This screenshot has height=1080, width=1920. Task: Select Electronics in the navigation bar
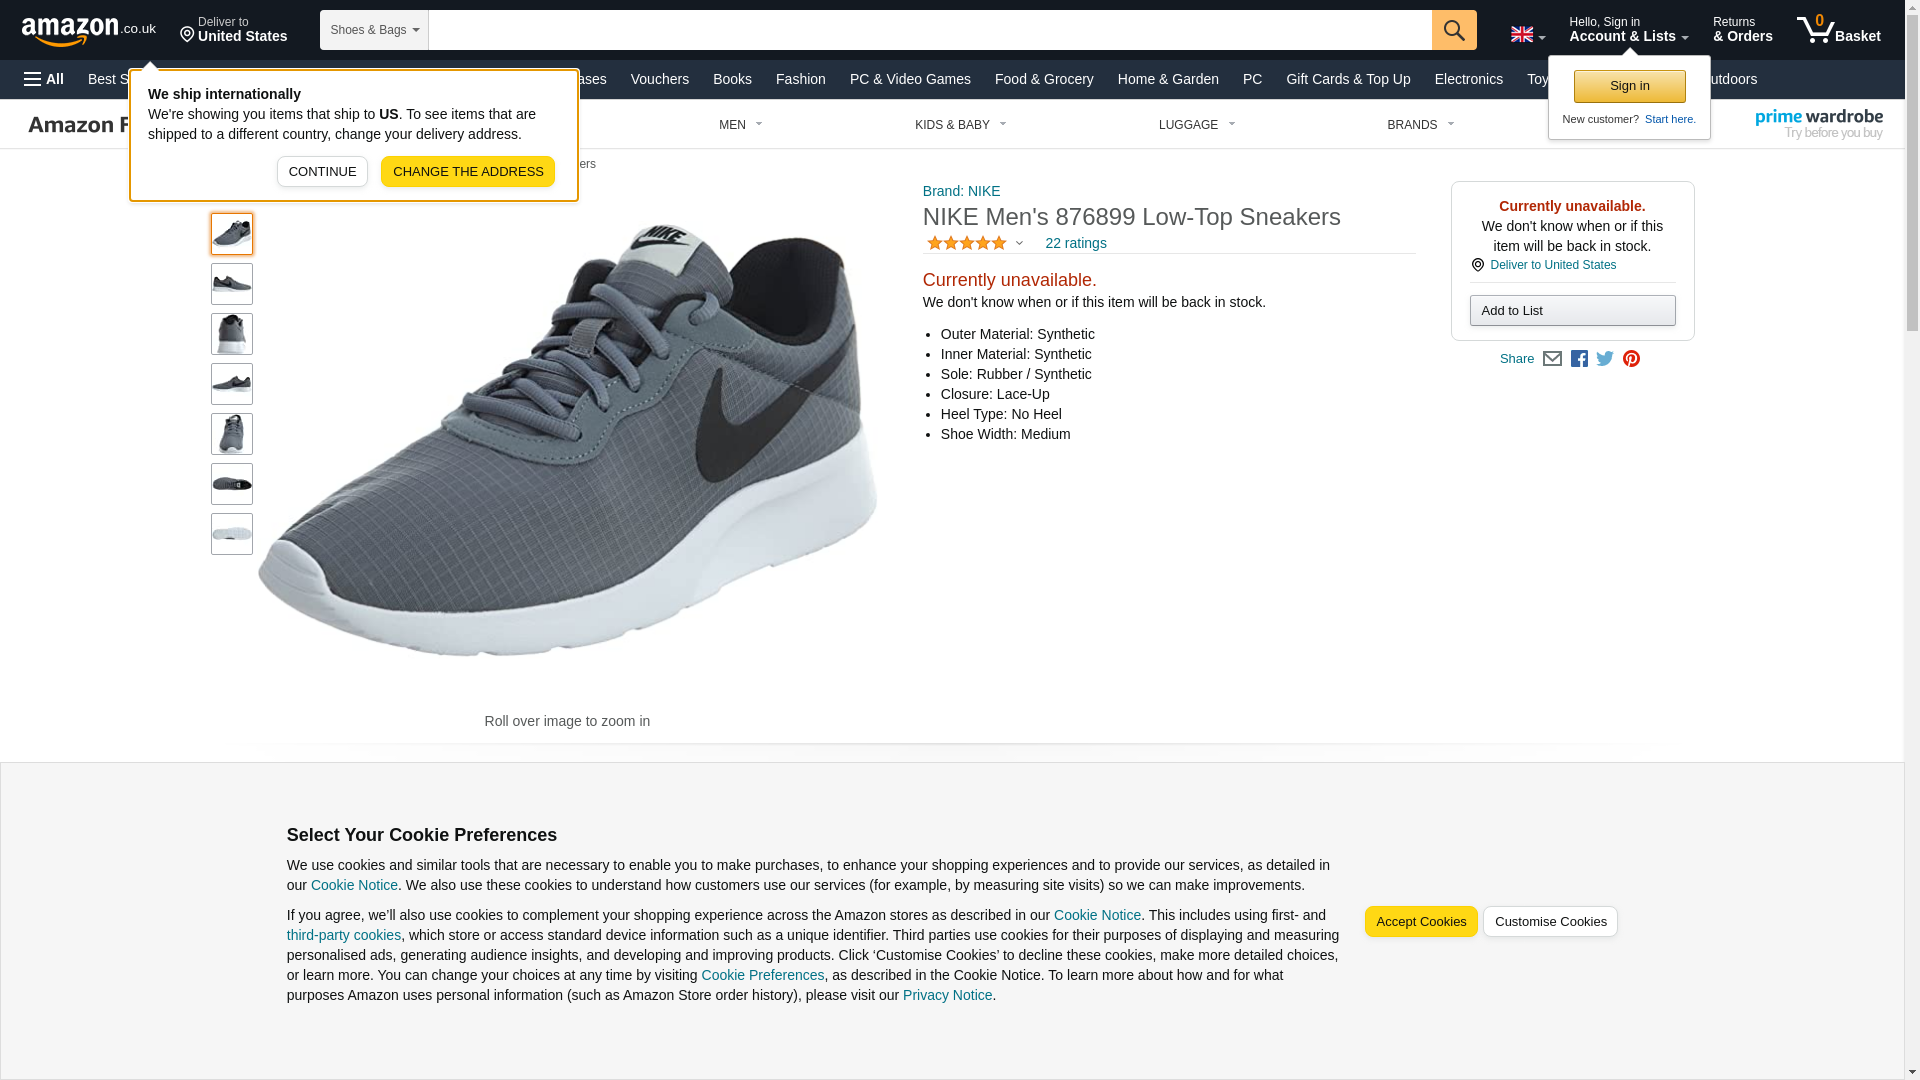coord(1468,79)
